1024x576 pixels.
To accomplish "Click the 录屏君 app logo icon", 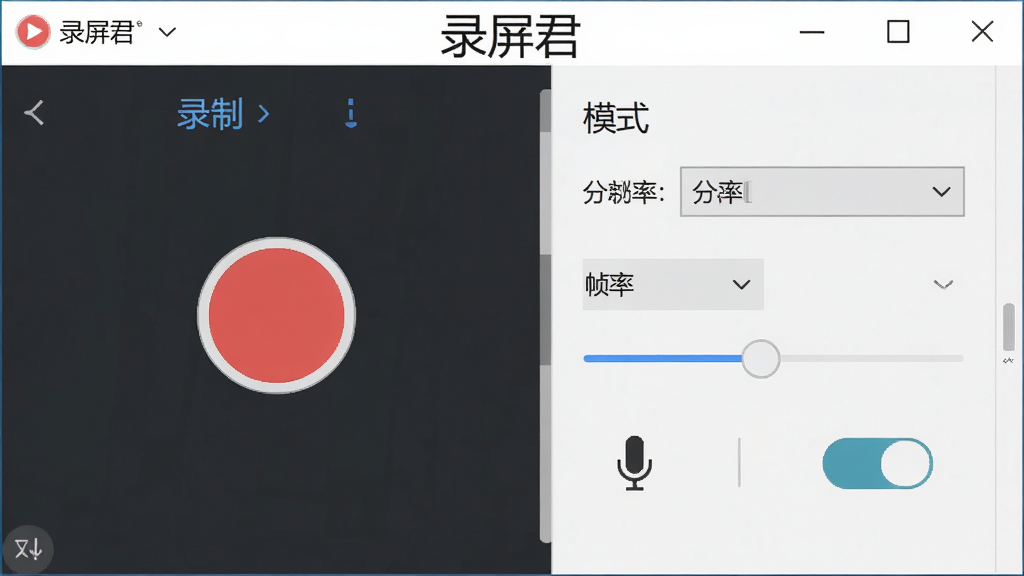I will click(x=33, y=31).
